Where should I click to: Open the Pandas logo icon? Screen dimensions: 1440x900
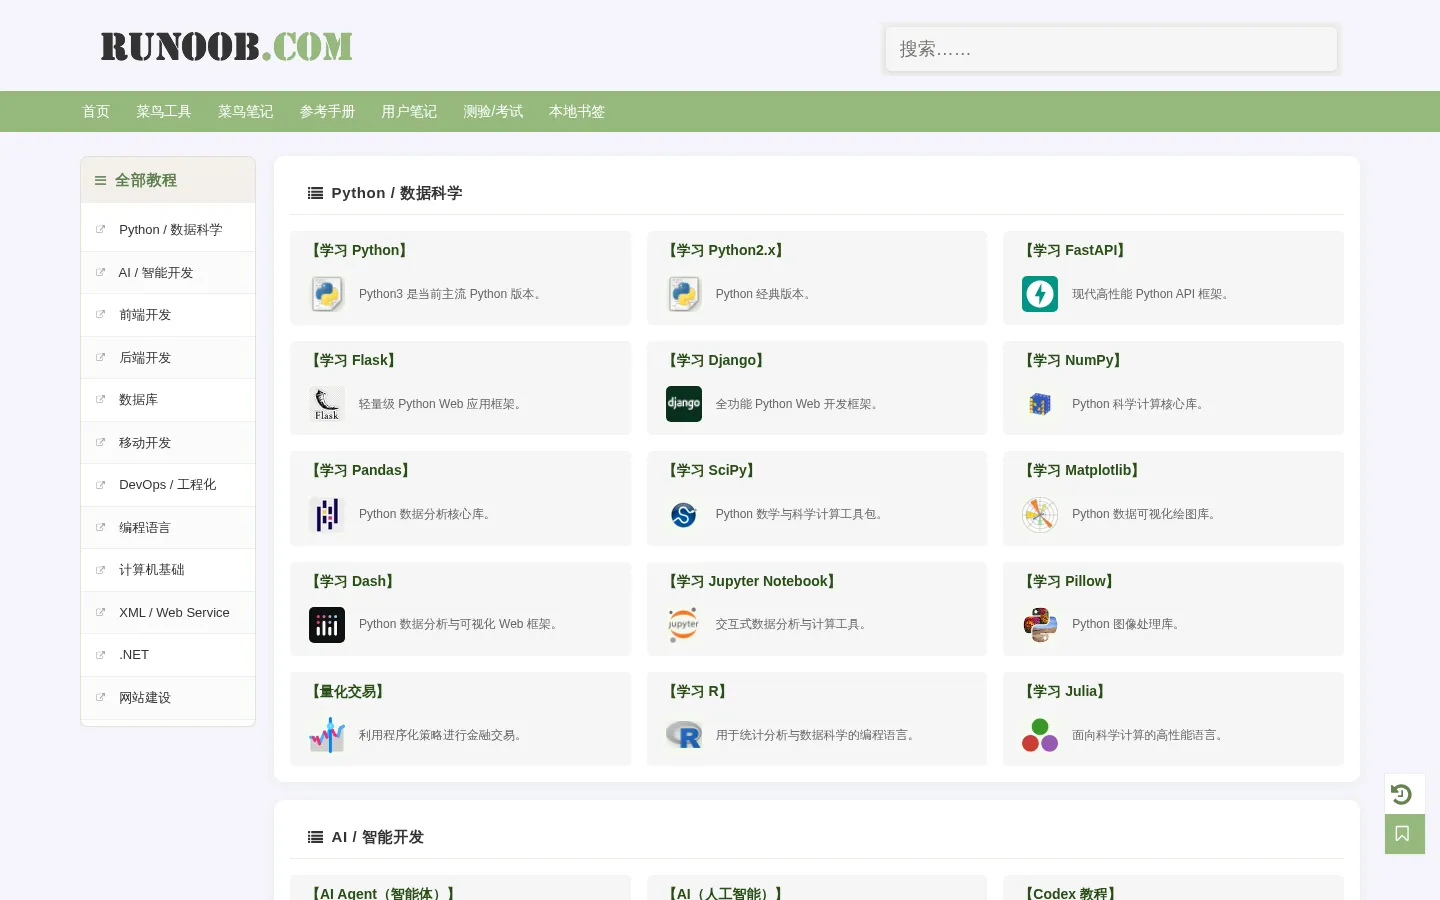point(327,514)
